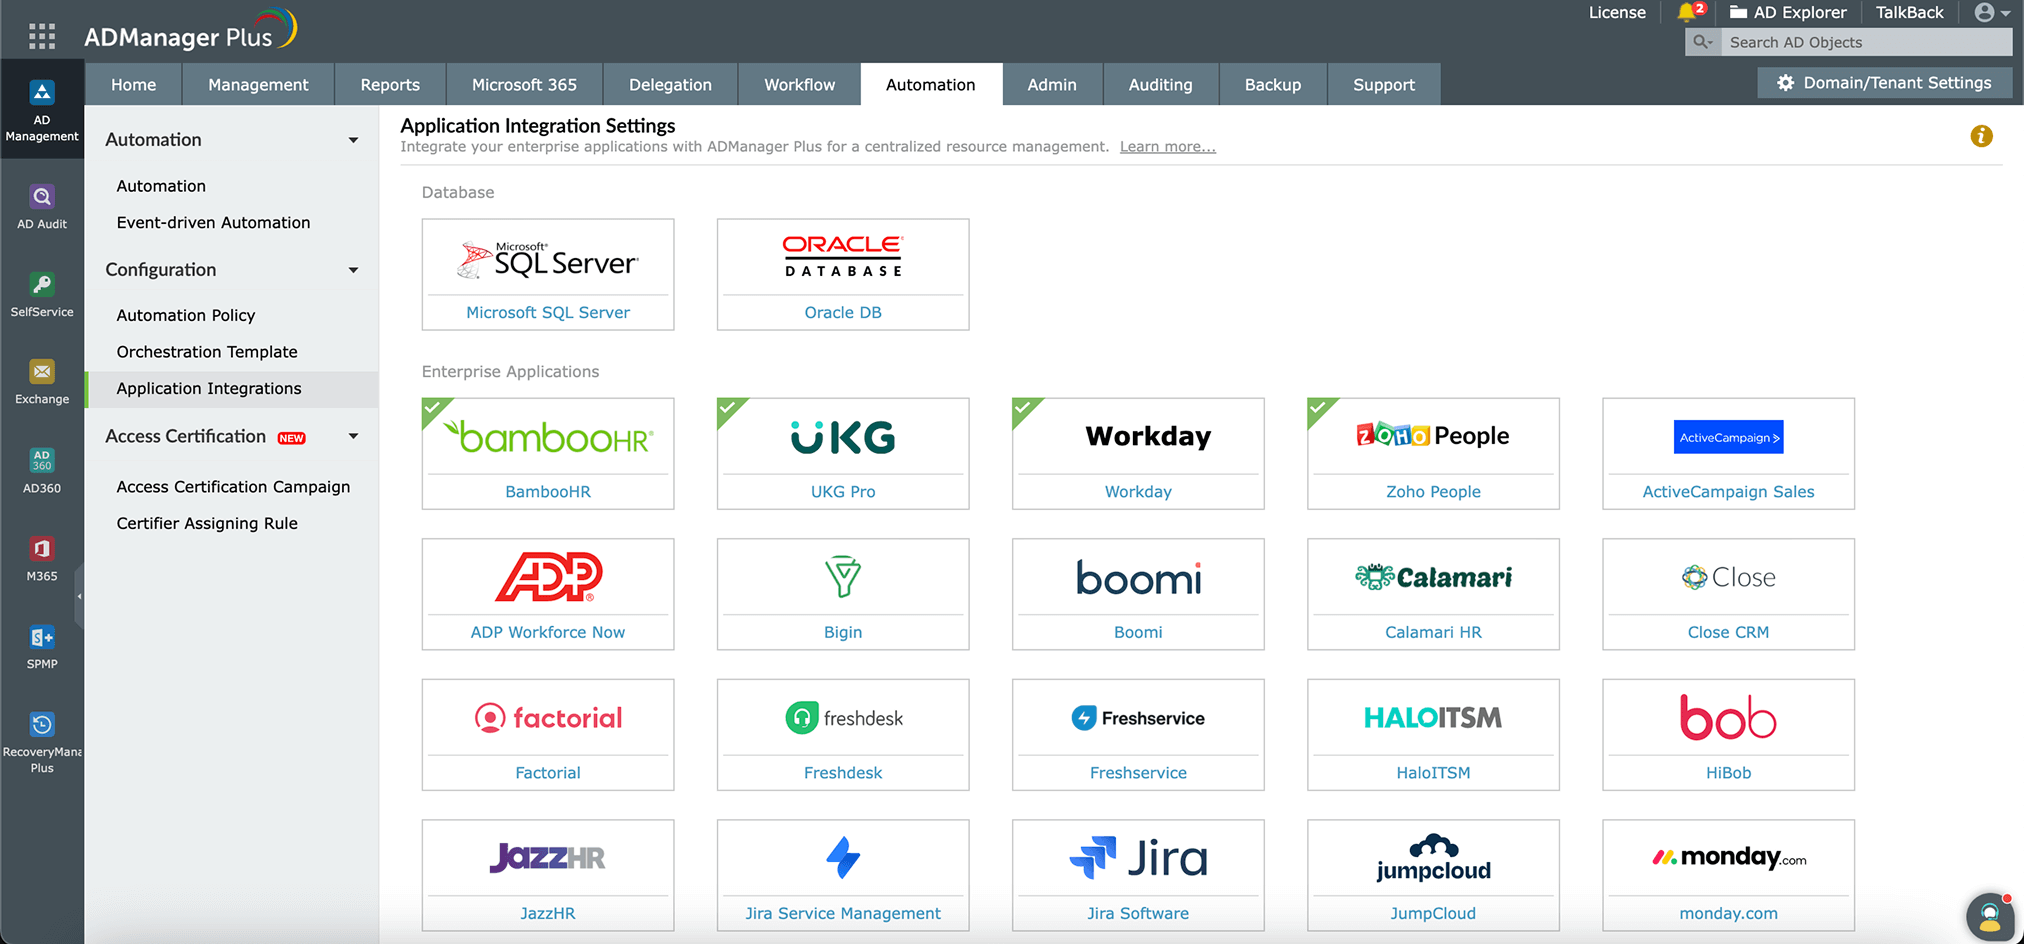Click the ADP logo
Screen dimensions: 2024x944
pyautogui.click(x=548, y=576)
